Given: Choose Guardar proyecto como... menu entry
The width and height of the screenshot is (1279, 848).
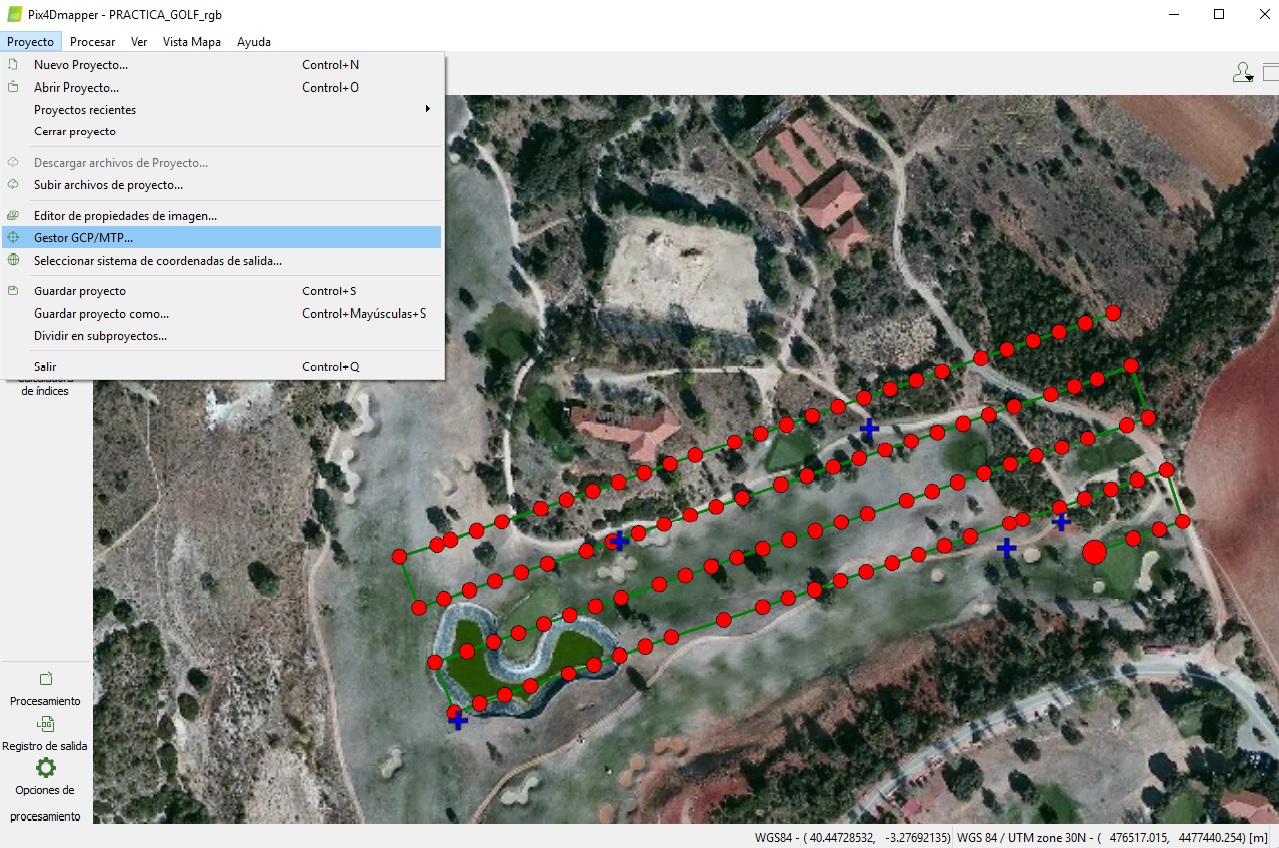Looking at the screenshot, I should point(101,313).
